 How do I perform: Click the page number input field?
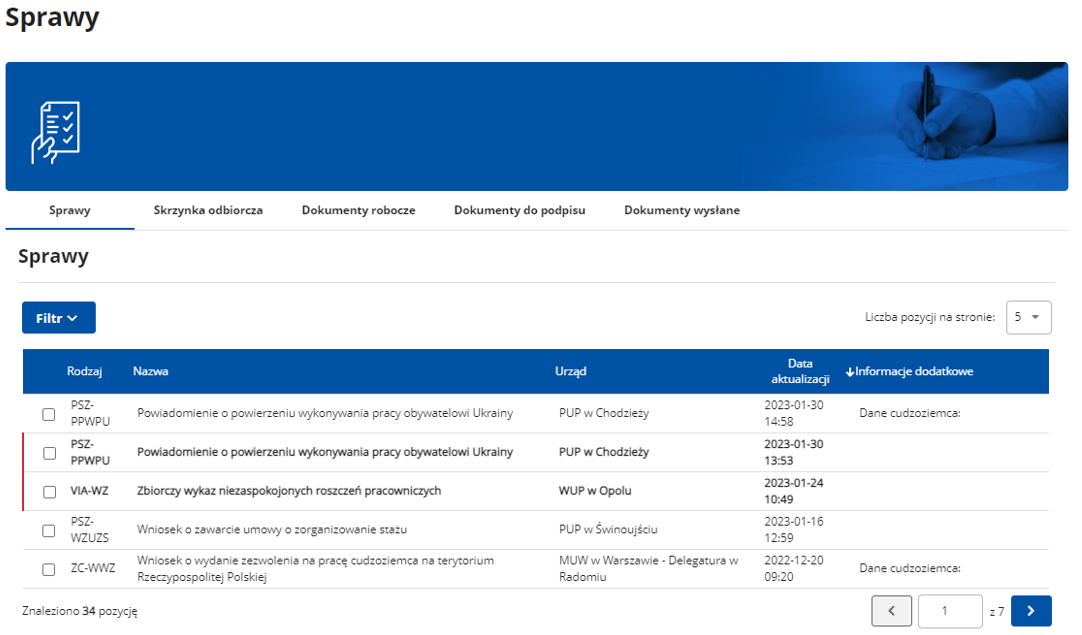click(949, 611)
